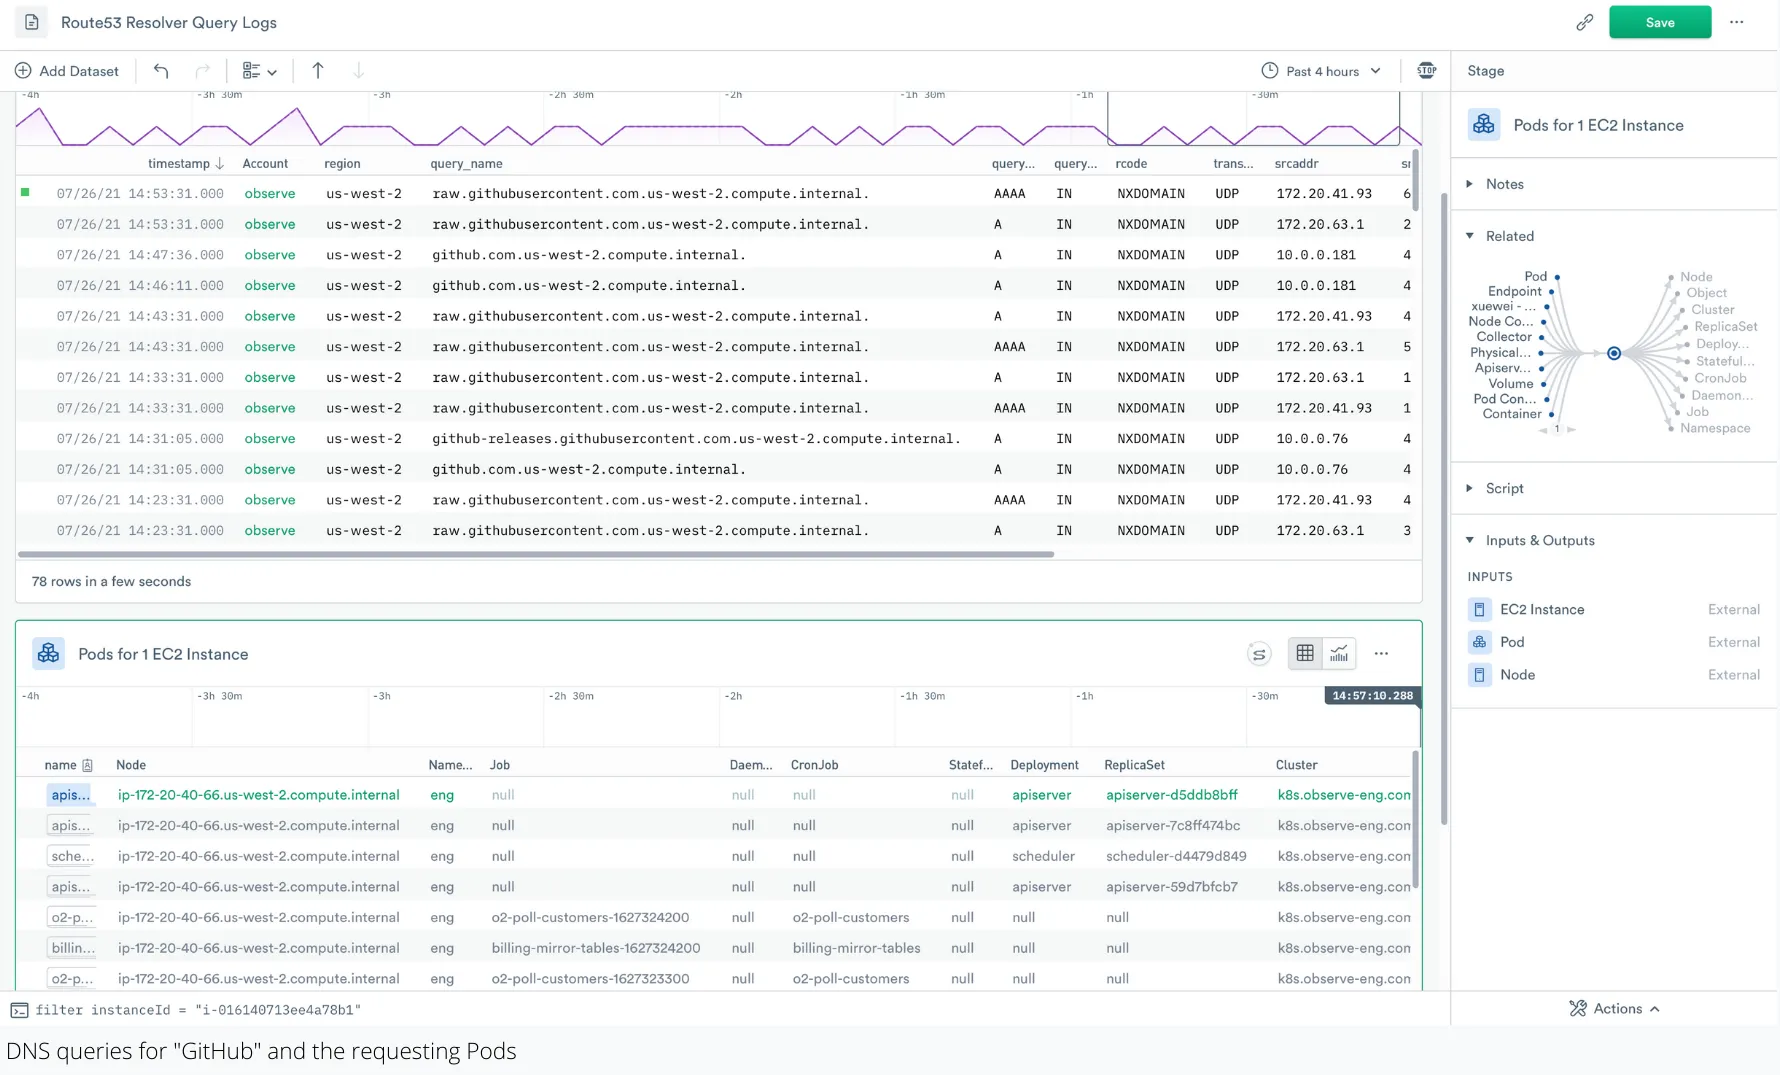Save the worksheet

point(1660,22)
